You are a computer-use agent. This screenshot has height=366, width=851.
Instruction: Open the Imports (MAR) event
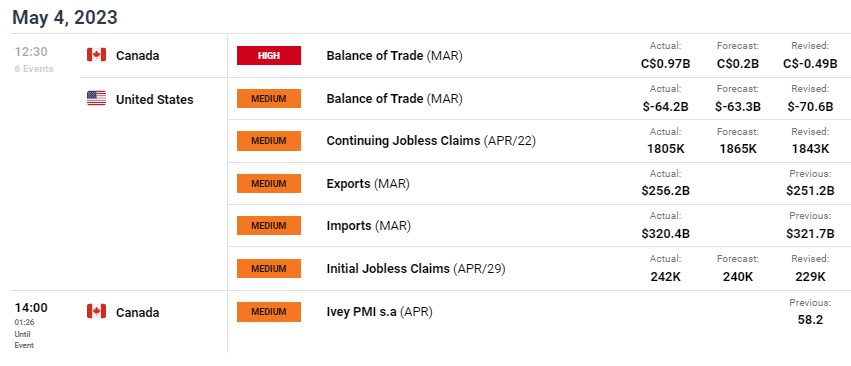(369, 225)
